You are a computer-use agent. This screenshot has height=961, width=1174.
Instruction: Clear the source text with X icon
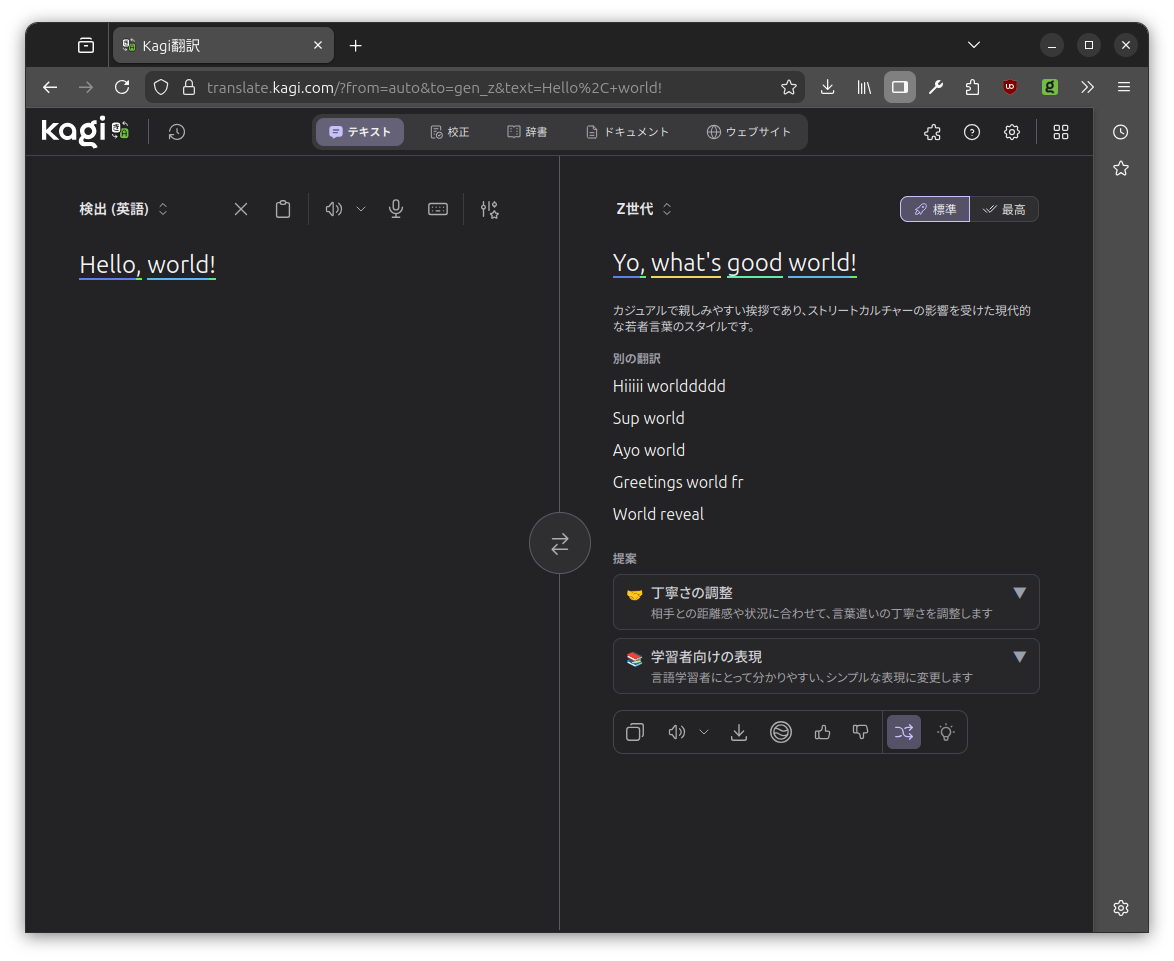tap(241, 209)
